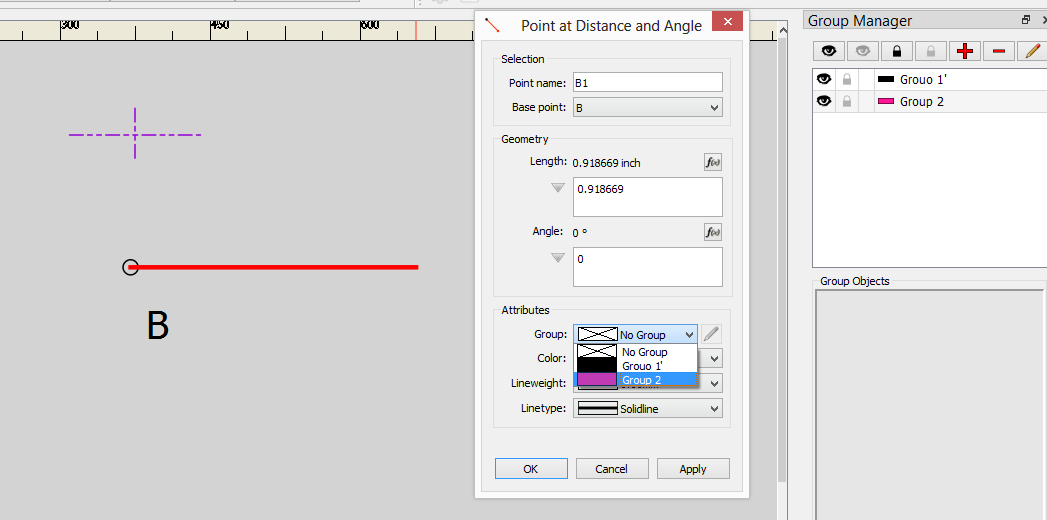The width and height of the screenshot is (1047, 520).
Task: Hide Group 2 using its eye icon
Action: (825, 101)
